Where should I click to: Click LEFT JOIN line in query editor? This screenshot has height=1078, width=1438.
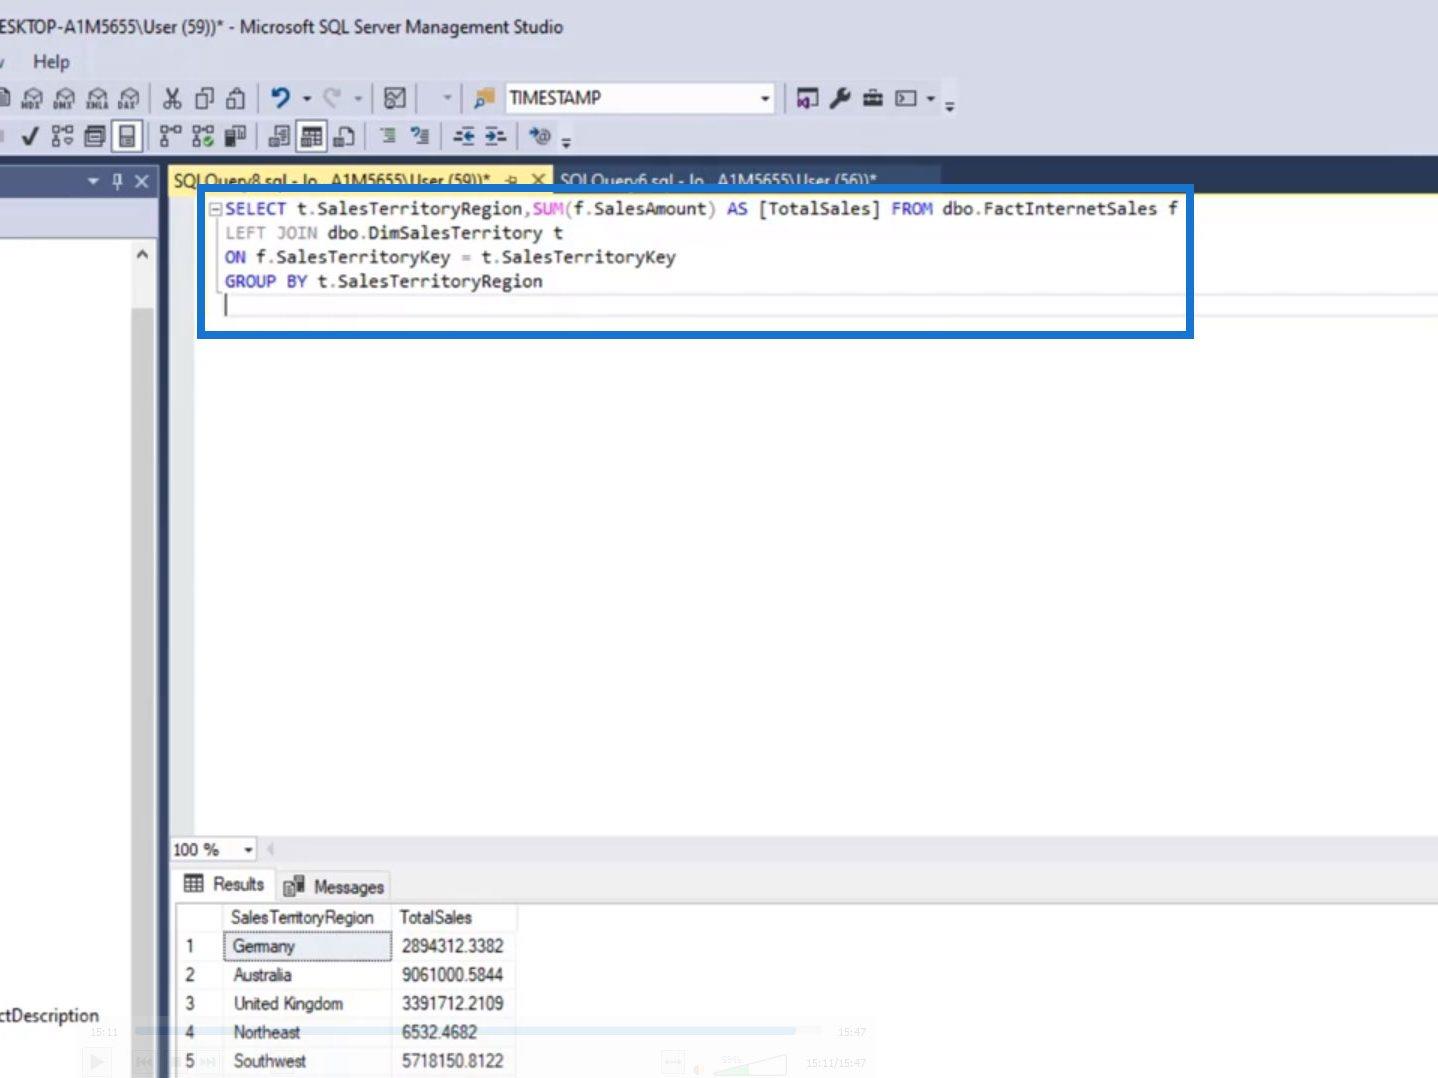pyautogui.click(x=394, y=233)
